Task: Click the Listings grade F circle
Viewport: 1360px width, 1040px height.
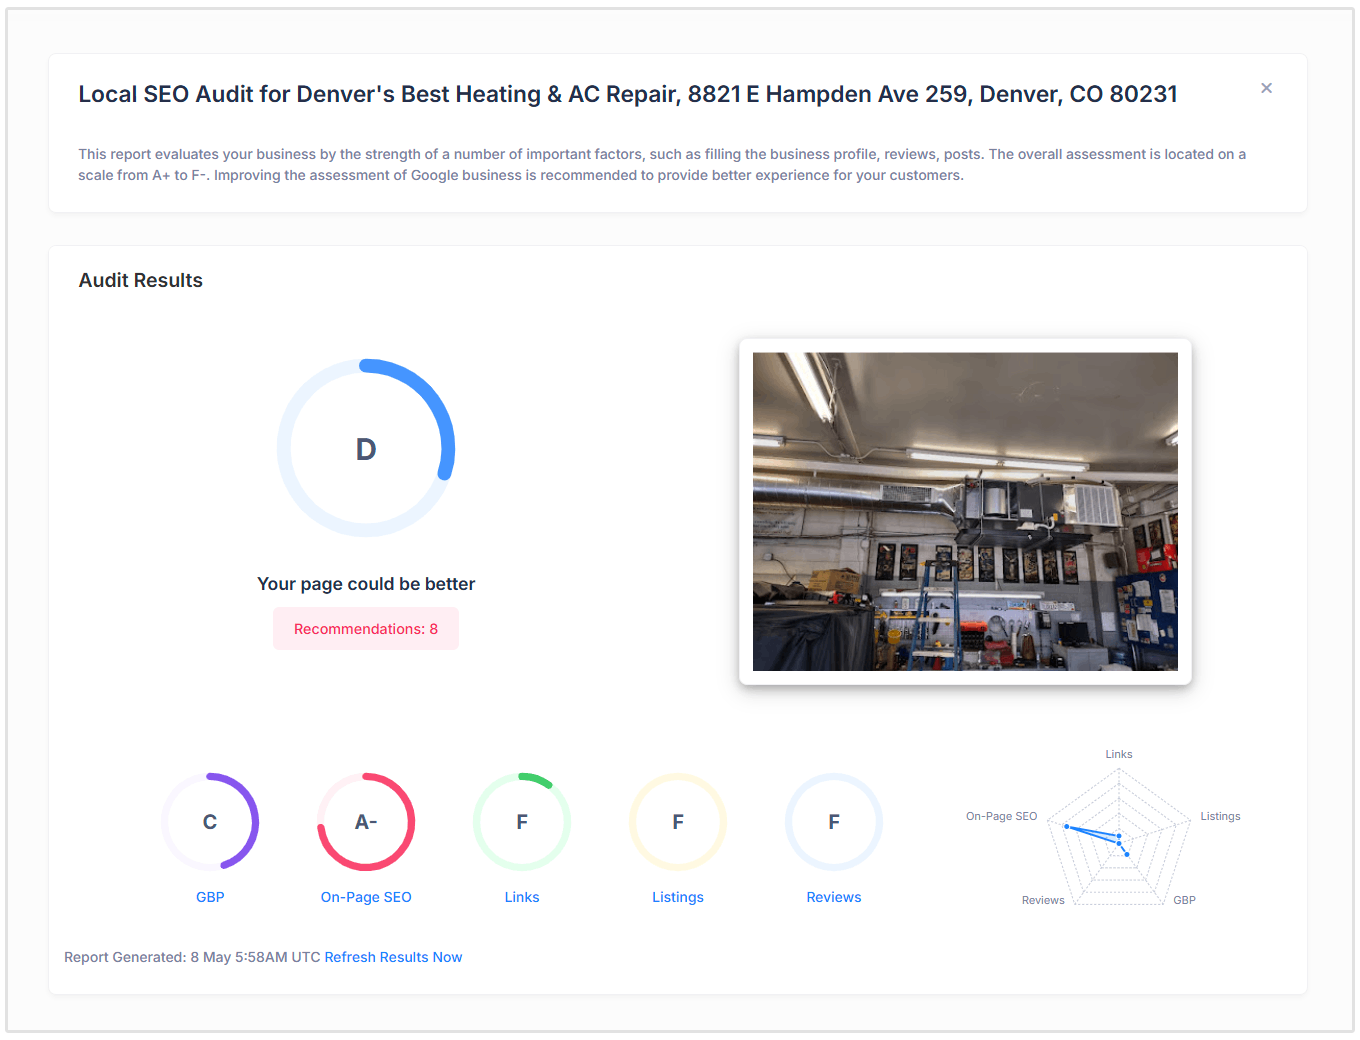Action: [x=678, y=821]
